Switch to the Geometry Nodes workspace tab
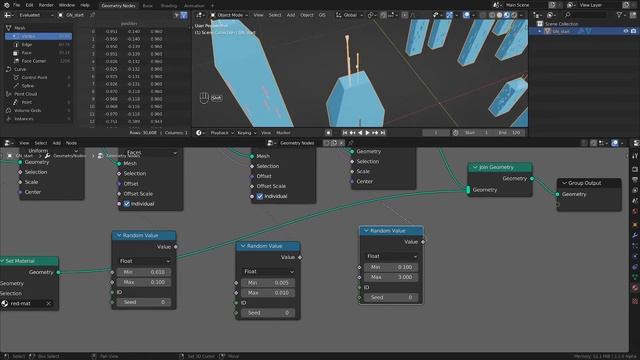This screenshot has height=360, width=640. 118,5
